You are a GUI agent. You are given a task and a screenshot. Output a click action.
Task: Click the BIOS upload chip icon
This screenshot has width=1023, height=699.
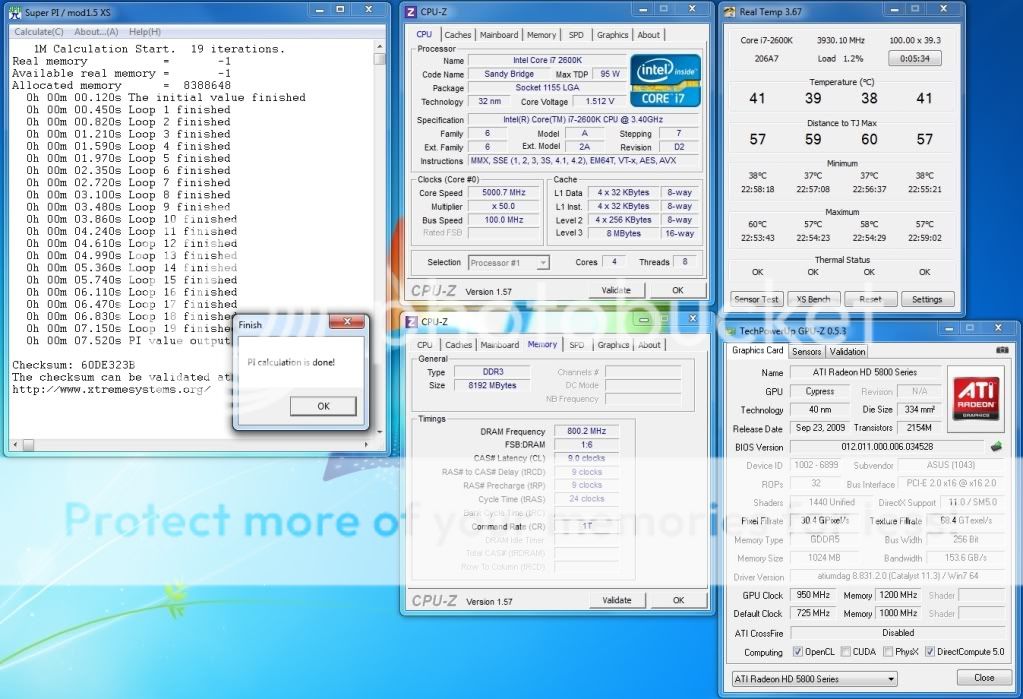coord(996,447)
